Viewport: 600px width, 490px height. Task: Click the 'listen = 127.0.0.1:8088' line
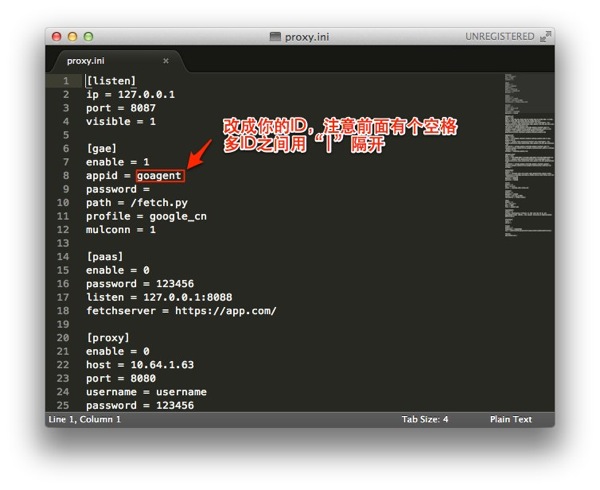(x=159, y=297)
